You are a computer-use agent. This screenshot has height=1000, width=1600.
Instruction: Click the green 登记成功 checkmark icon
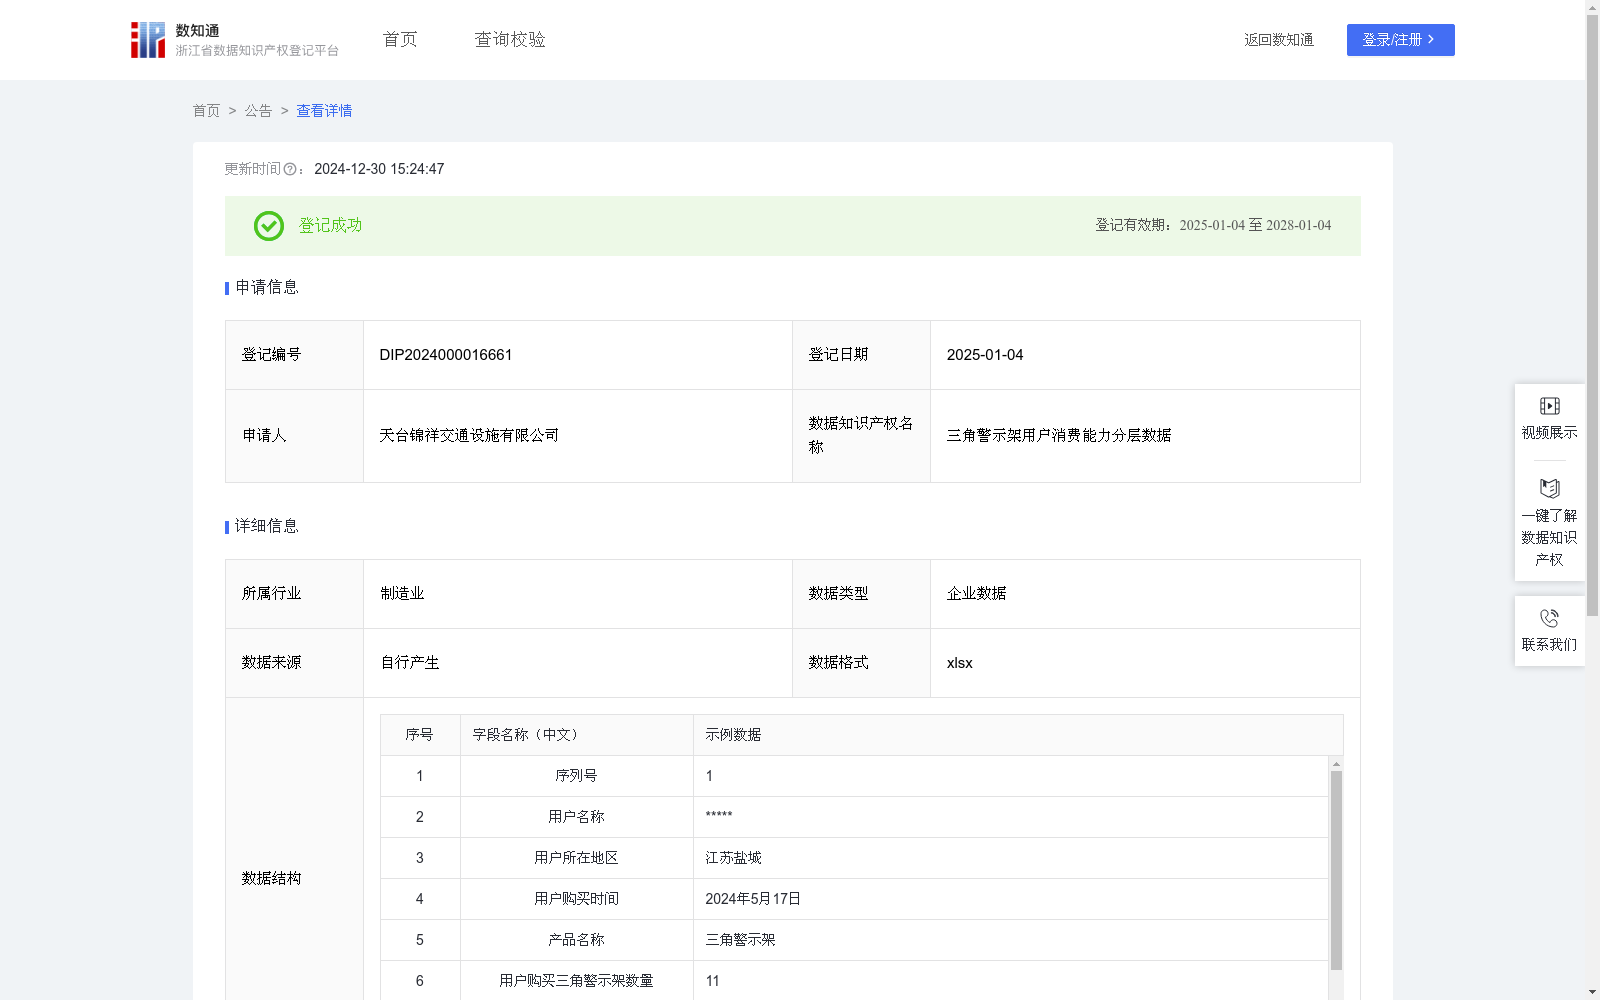click(x=268, y=226)
